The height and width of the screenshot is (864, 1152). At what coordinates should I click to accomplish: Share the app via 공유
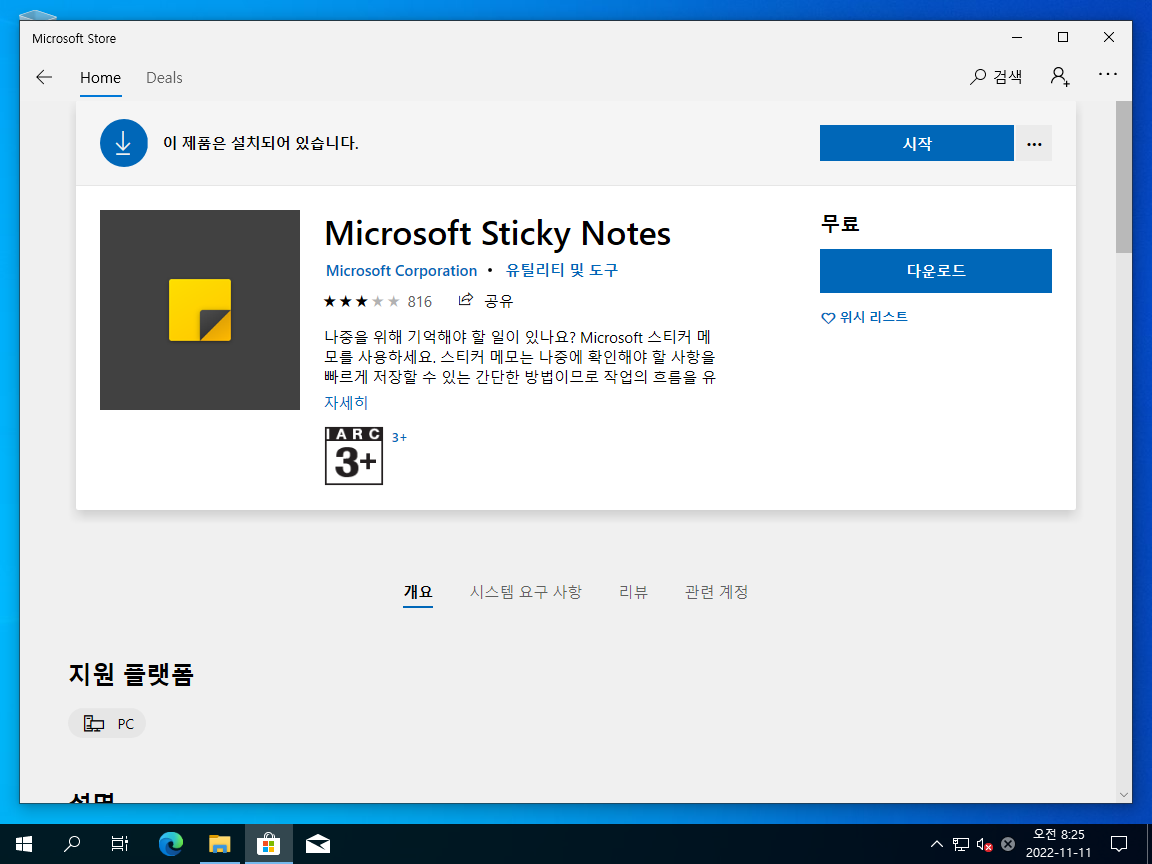[x=486, y=300]
